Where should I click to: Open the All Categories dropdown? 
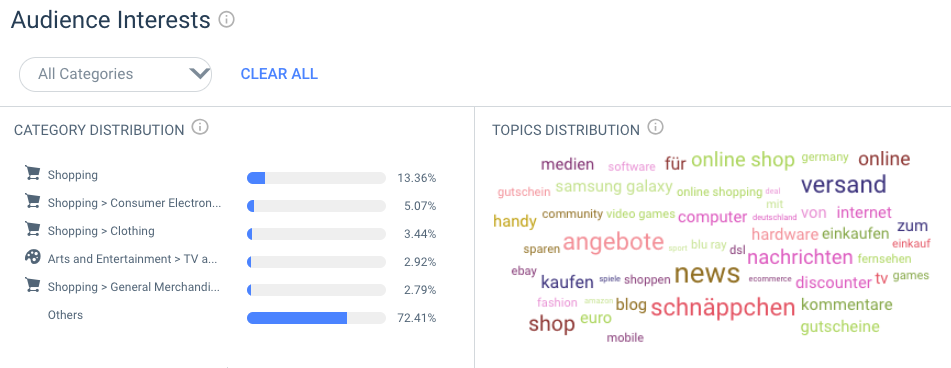[115, 74]
